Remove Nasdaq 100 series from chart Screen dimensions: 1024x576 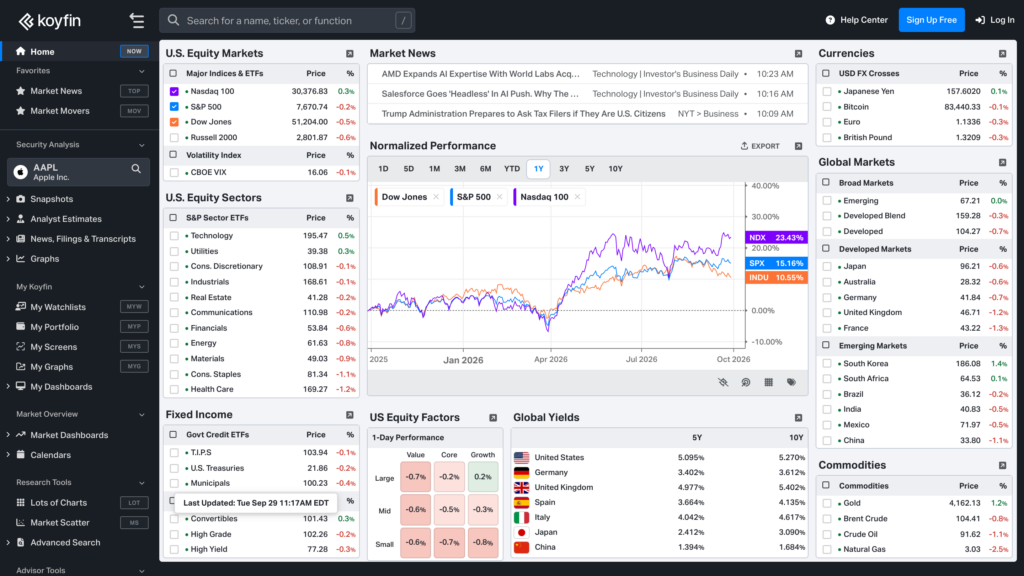[577, 197]
